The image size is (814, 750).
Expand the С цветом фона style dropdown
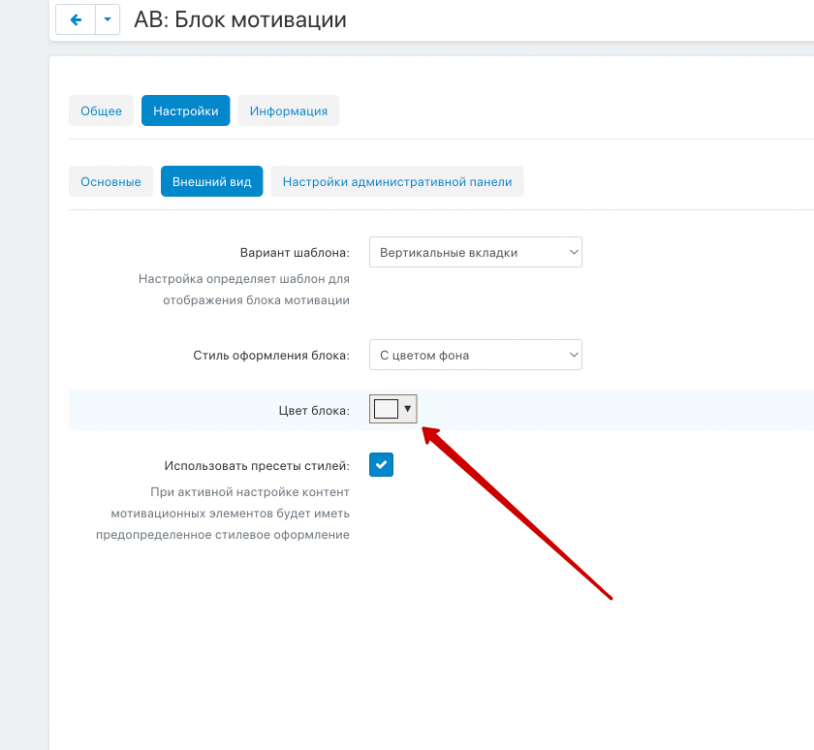[475, 355]
